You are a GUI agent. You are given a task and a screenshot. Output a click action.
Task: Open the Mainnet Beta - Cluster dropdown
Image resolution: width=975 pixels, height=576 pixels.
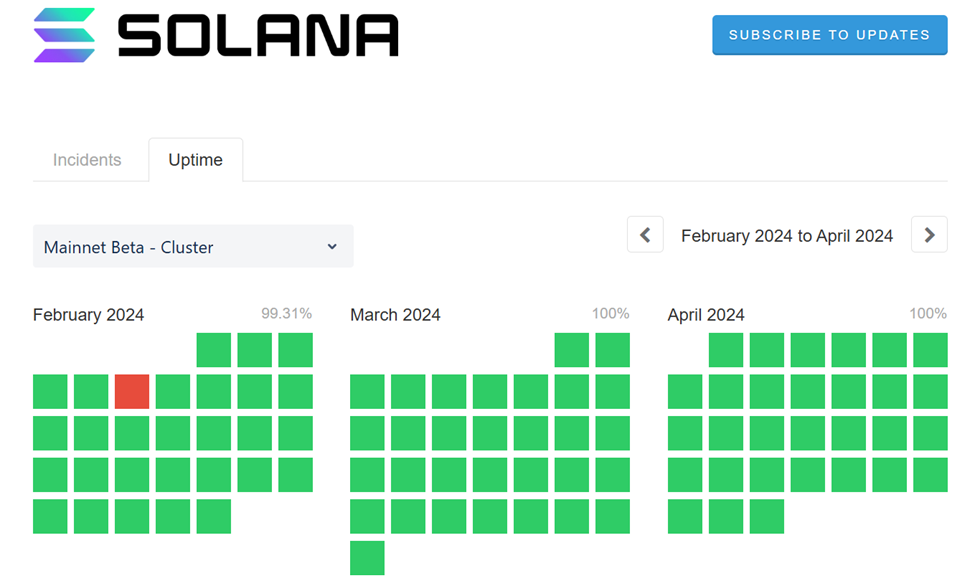[193, 246]
